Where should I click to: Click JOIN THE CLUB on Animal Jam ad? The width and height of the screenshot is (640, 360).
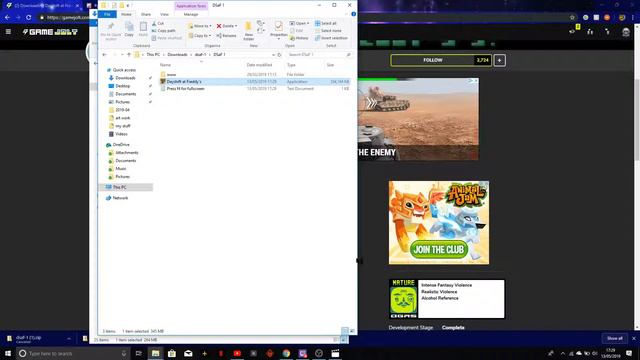pyautogui.click(x=439, y=249)
